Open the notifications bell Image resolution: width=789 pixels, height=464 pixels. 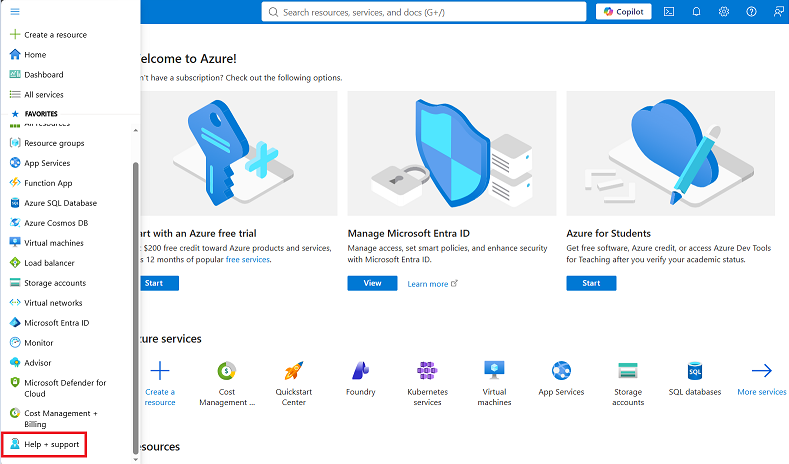point(696,12)
